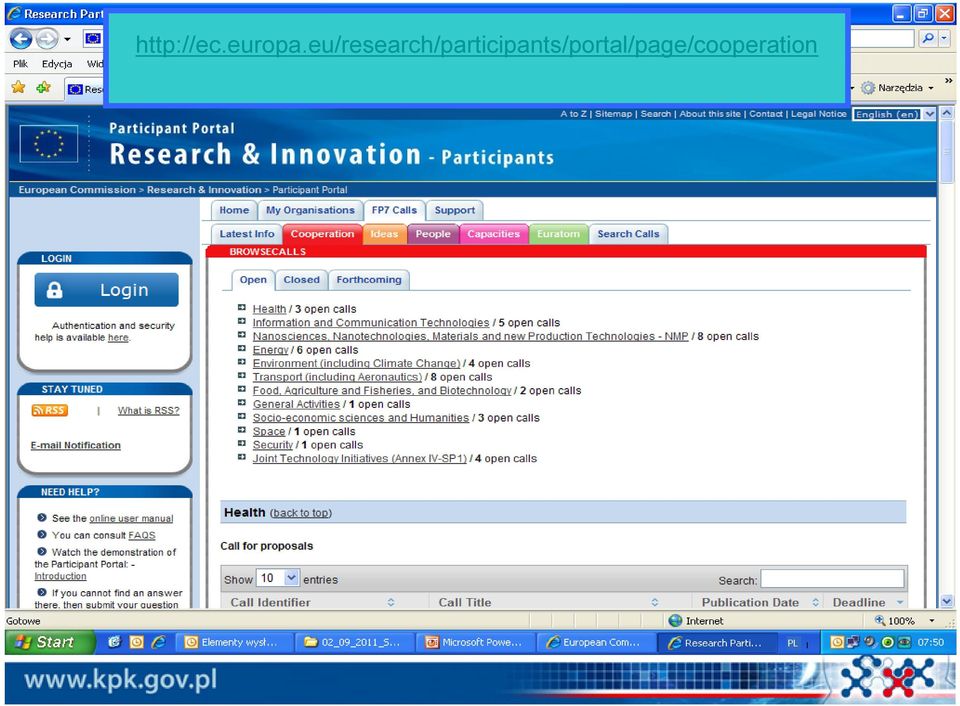Switch to the Forthcoming calls tab
Viewport: 960px width, 706px height.
click(x=369, y=280)
